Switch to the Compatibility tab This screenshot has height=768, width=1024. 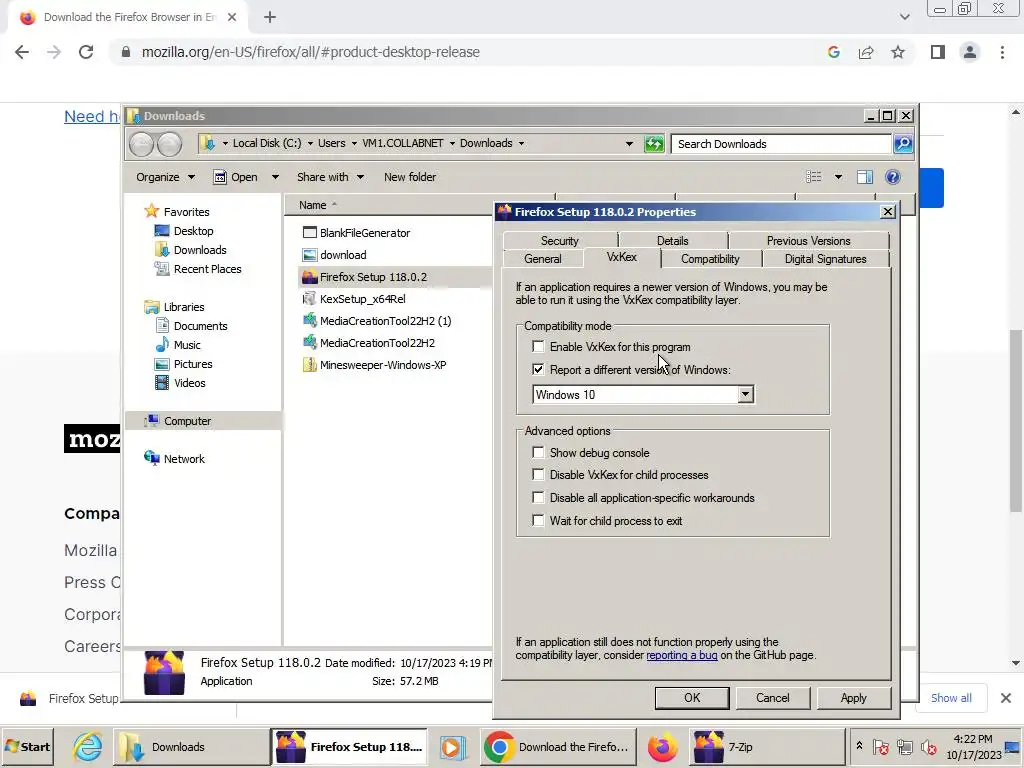tap(711, 259)
